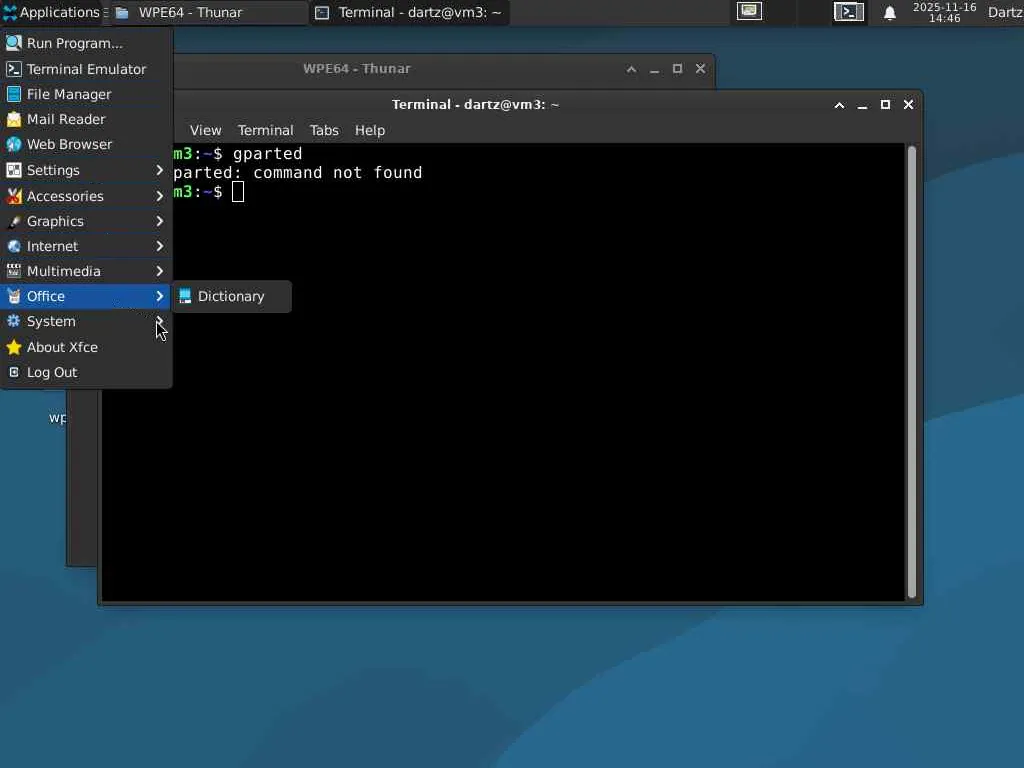Click the Thunar folder icon in taskbar

click(x=122, y=12)
